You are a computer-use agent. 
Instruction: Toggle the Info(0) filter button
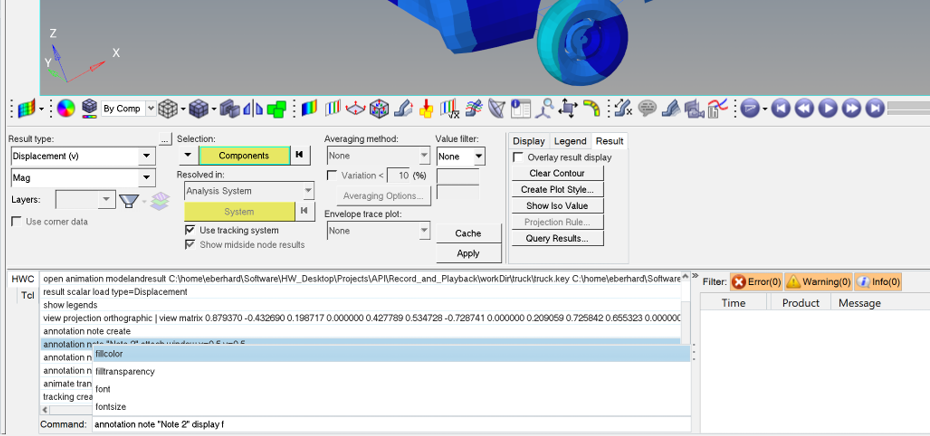[878, 282]
